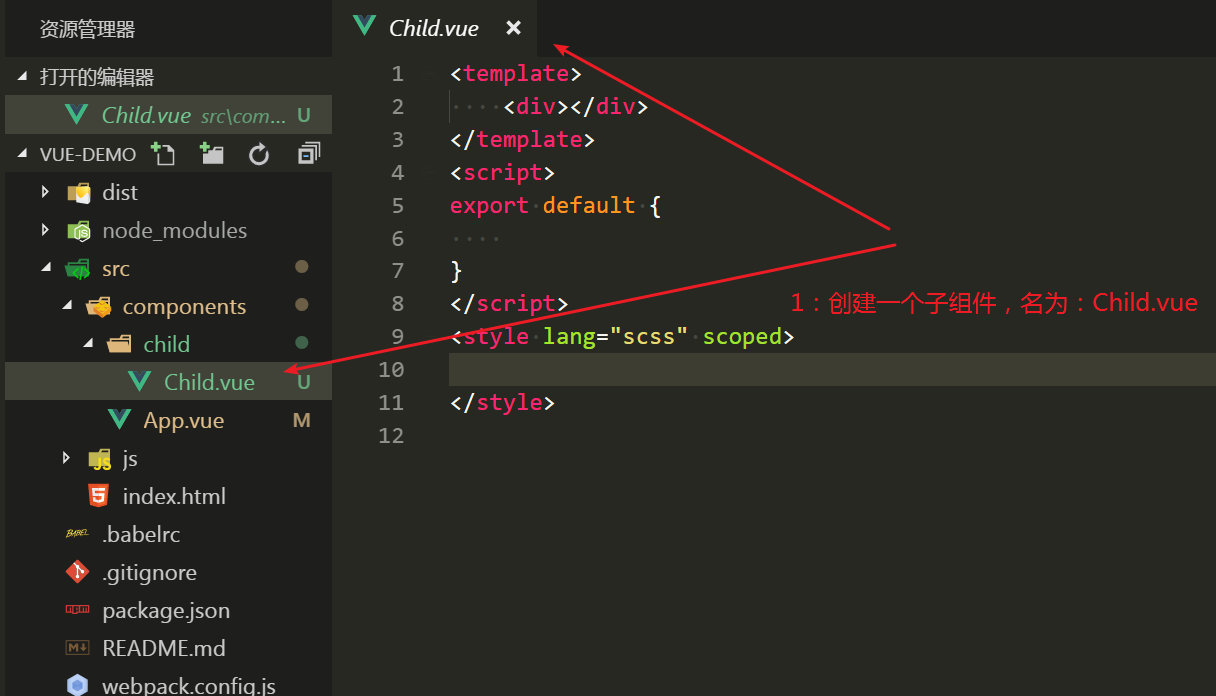Collapse the VUE-DEMO project section
1216x696 pixels.
click(23, 154)
